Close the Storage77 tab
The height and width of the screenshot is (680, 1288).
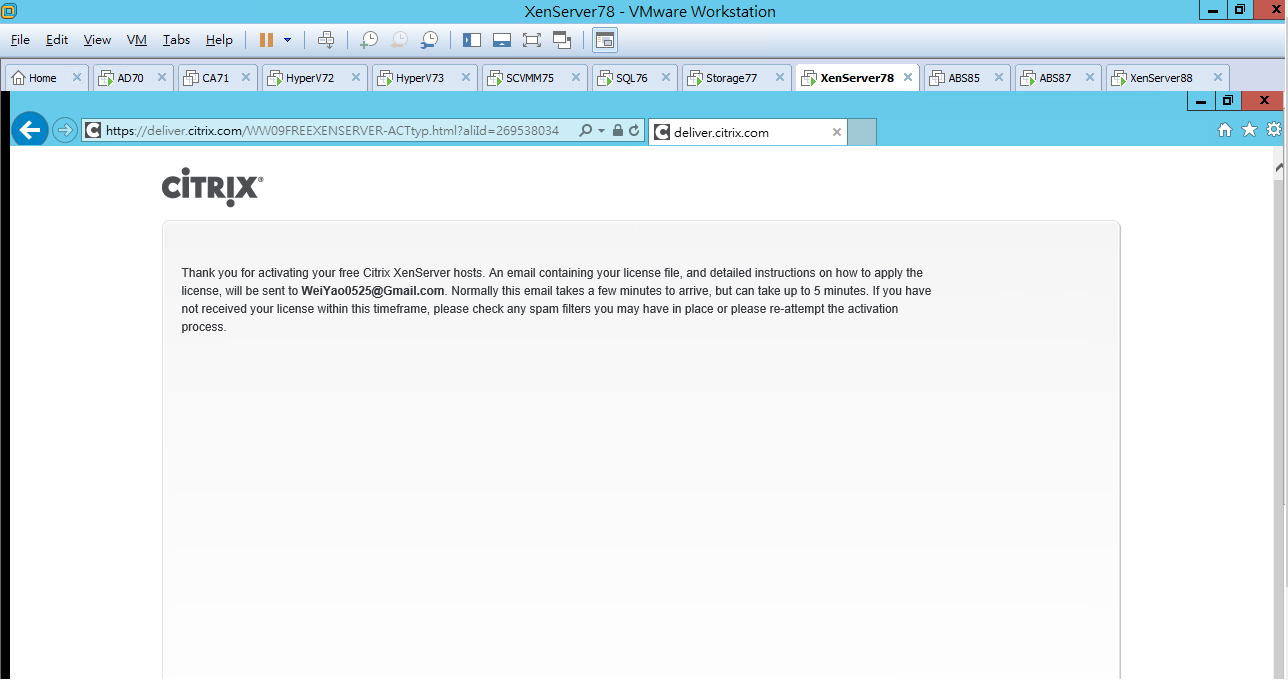point(780,78)
